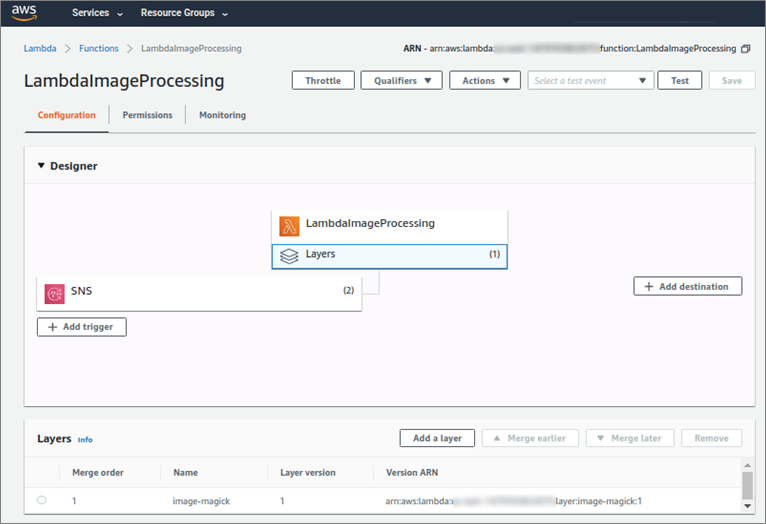Click Add destination
This screenshot has width=766, height=524.
coord(688,286)
